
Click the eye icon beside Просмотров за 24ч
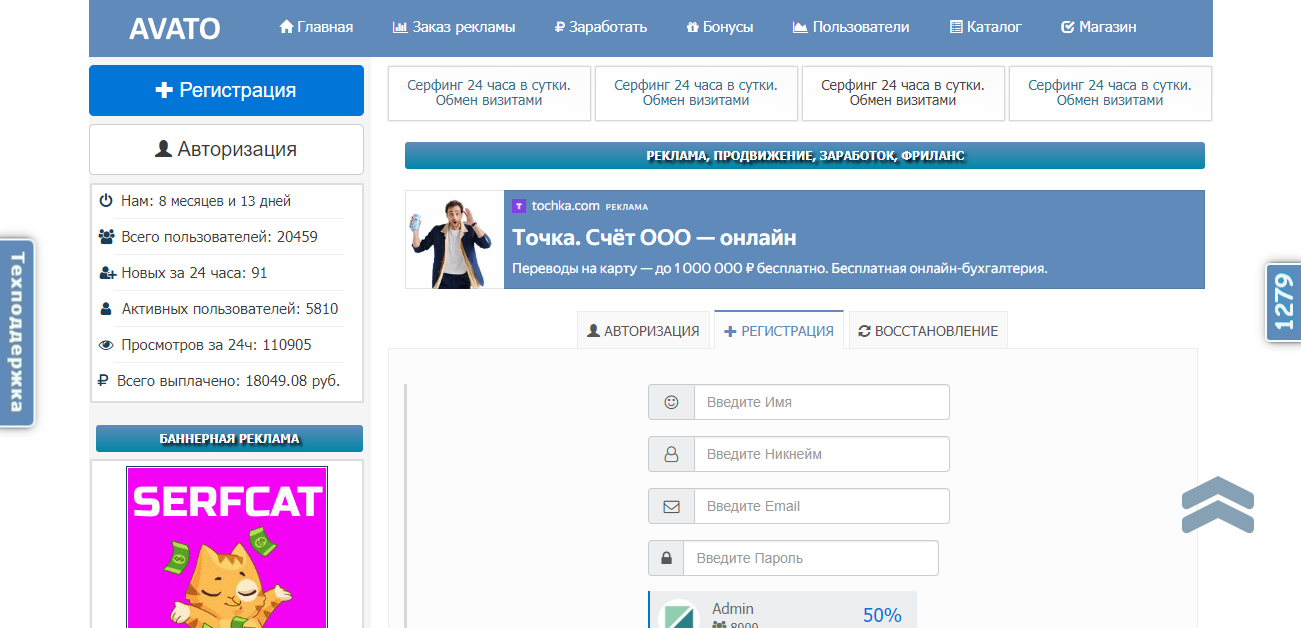pos(106,345)
